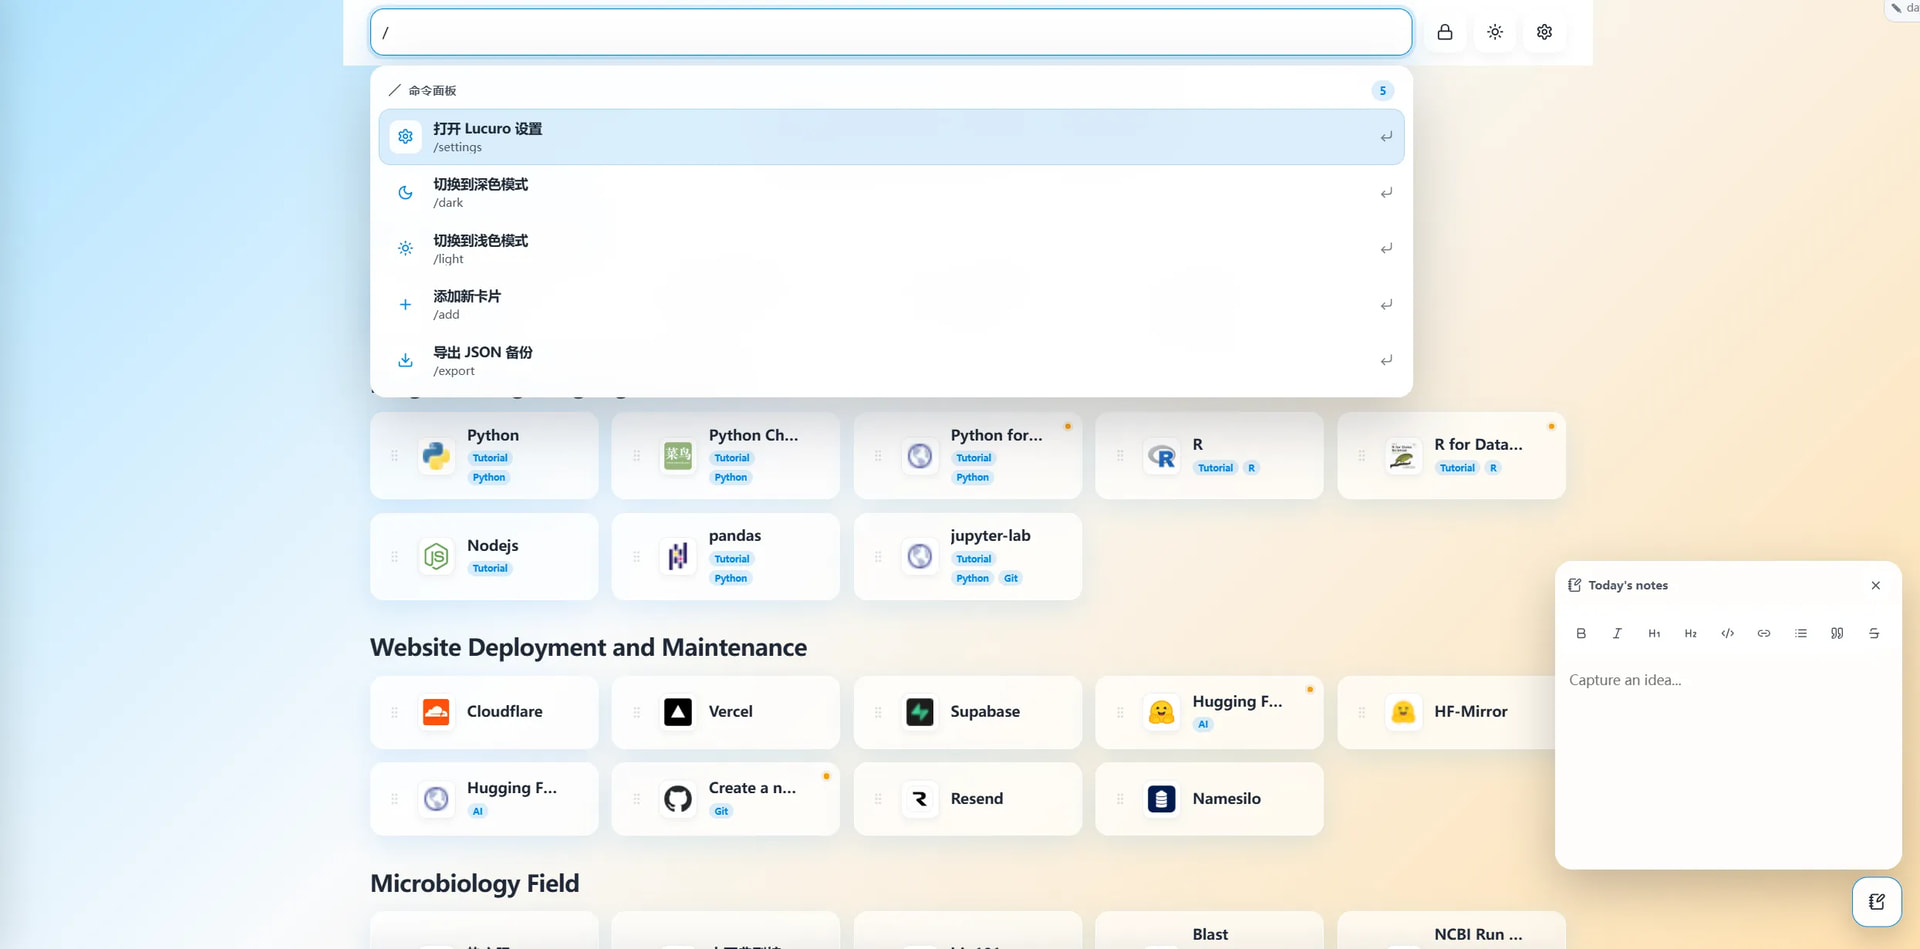This screenshot has height=949, width=1920.
Task: Click the pandas logo icon
Action: [x=678, y=556]
